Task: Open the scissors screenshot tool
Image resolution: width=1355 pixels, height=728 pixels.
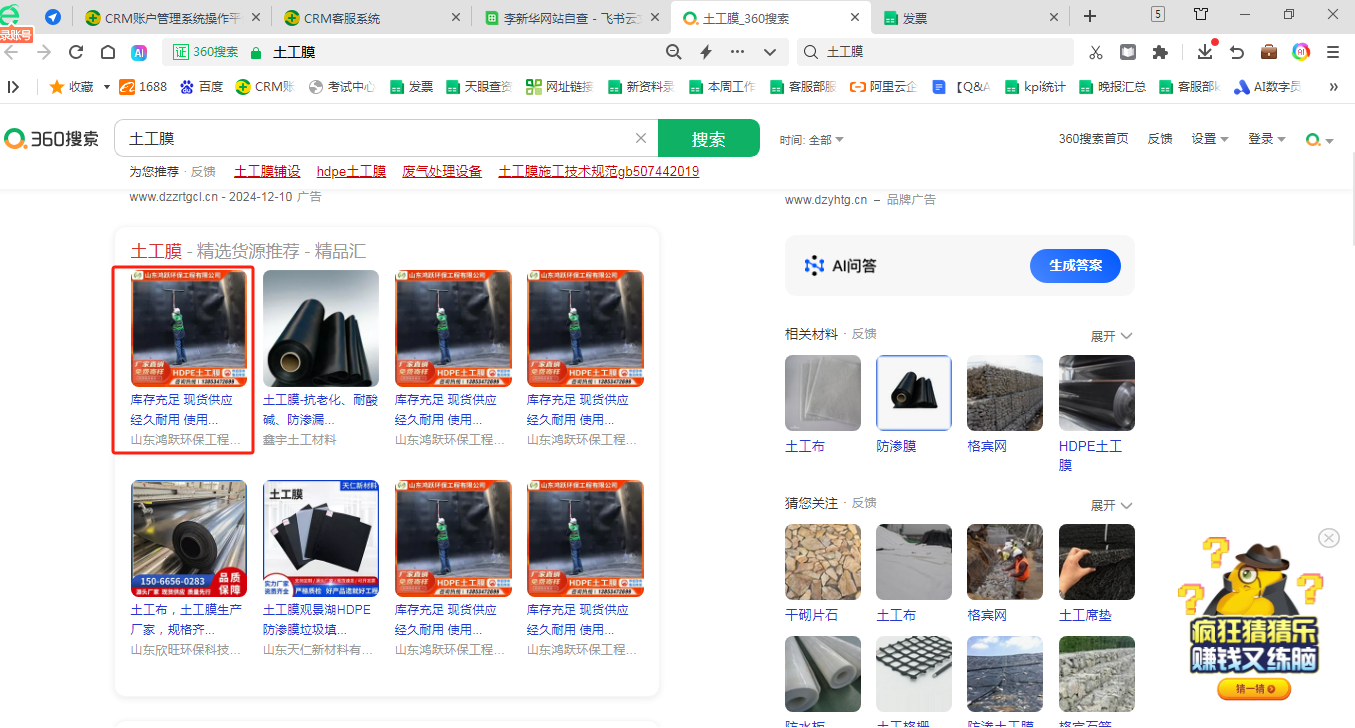Action: [x=1096, y=52]
